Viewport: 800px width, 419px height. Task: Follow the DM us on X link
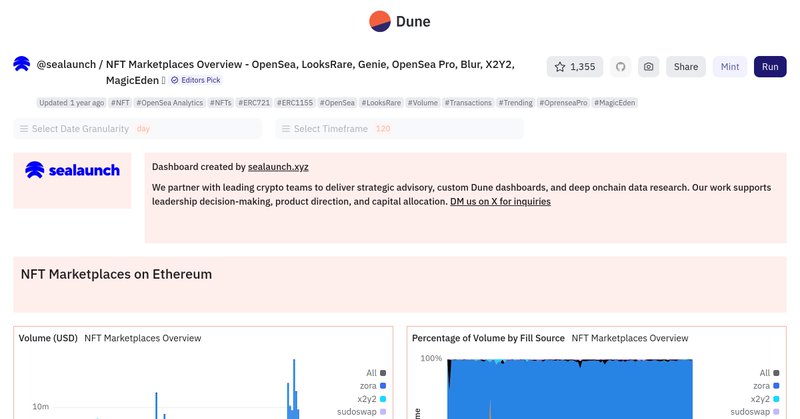500,202
